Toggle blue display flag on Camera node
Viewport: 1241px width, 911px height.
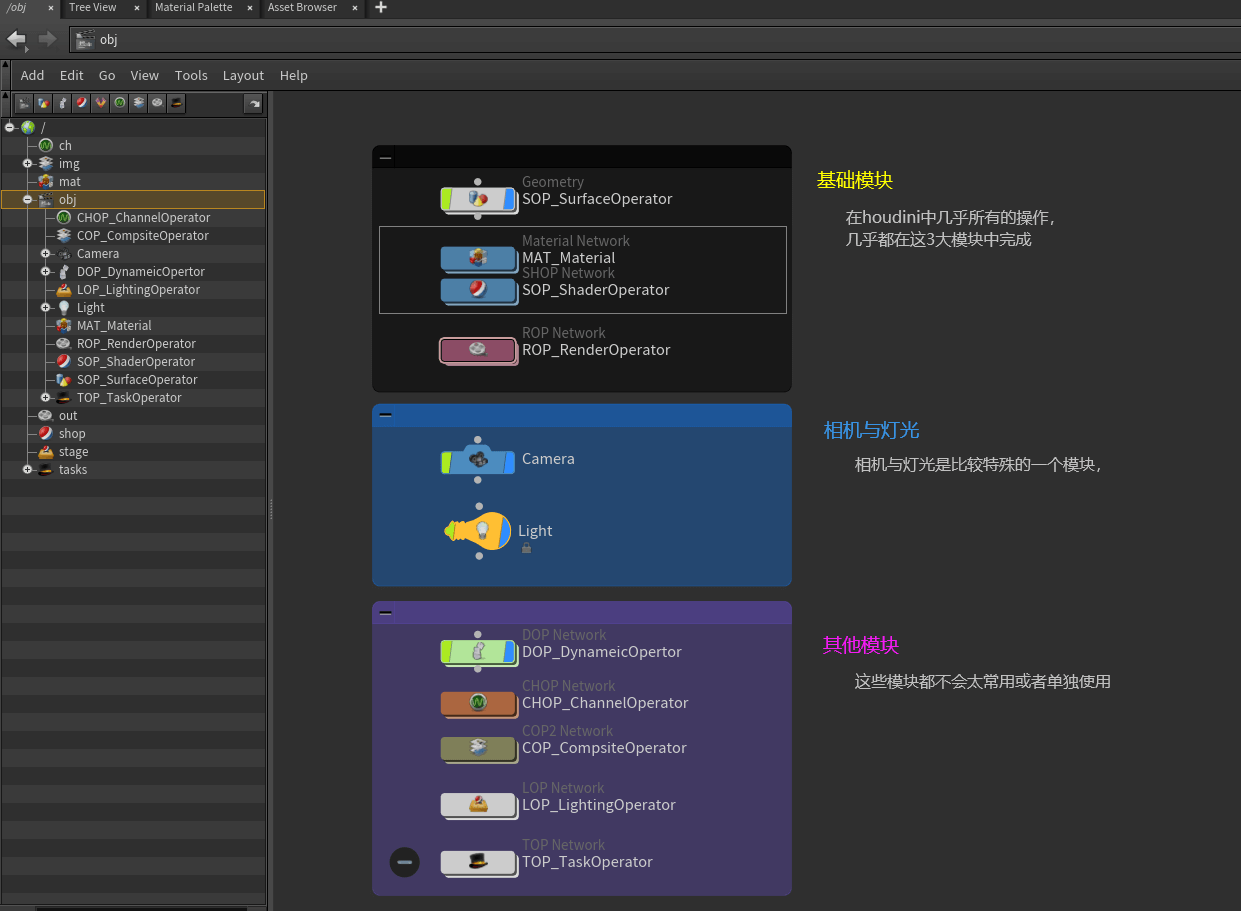point(509,461)
